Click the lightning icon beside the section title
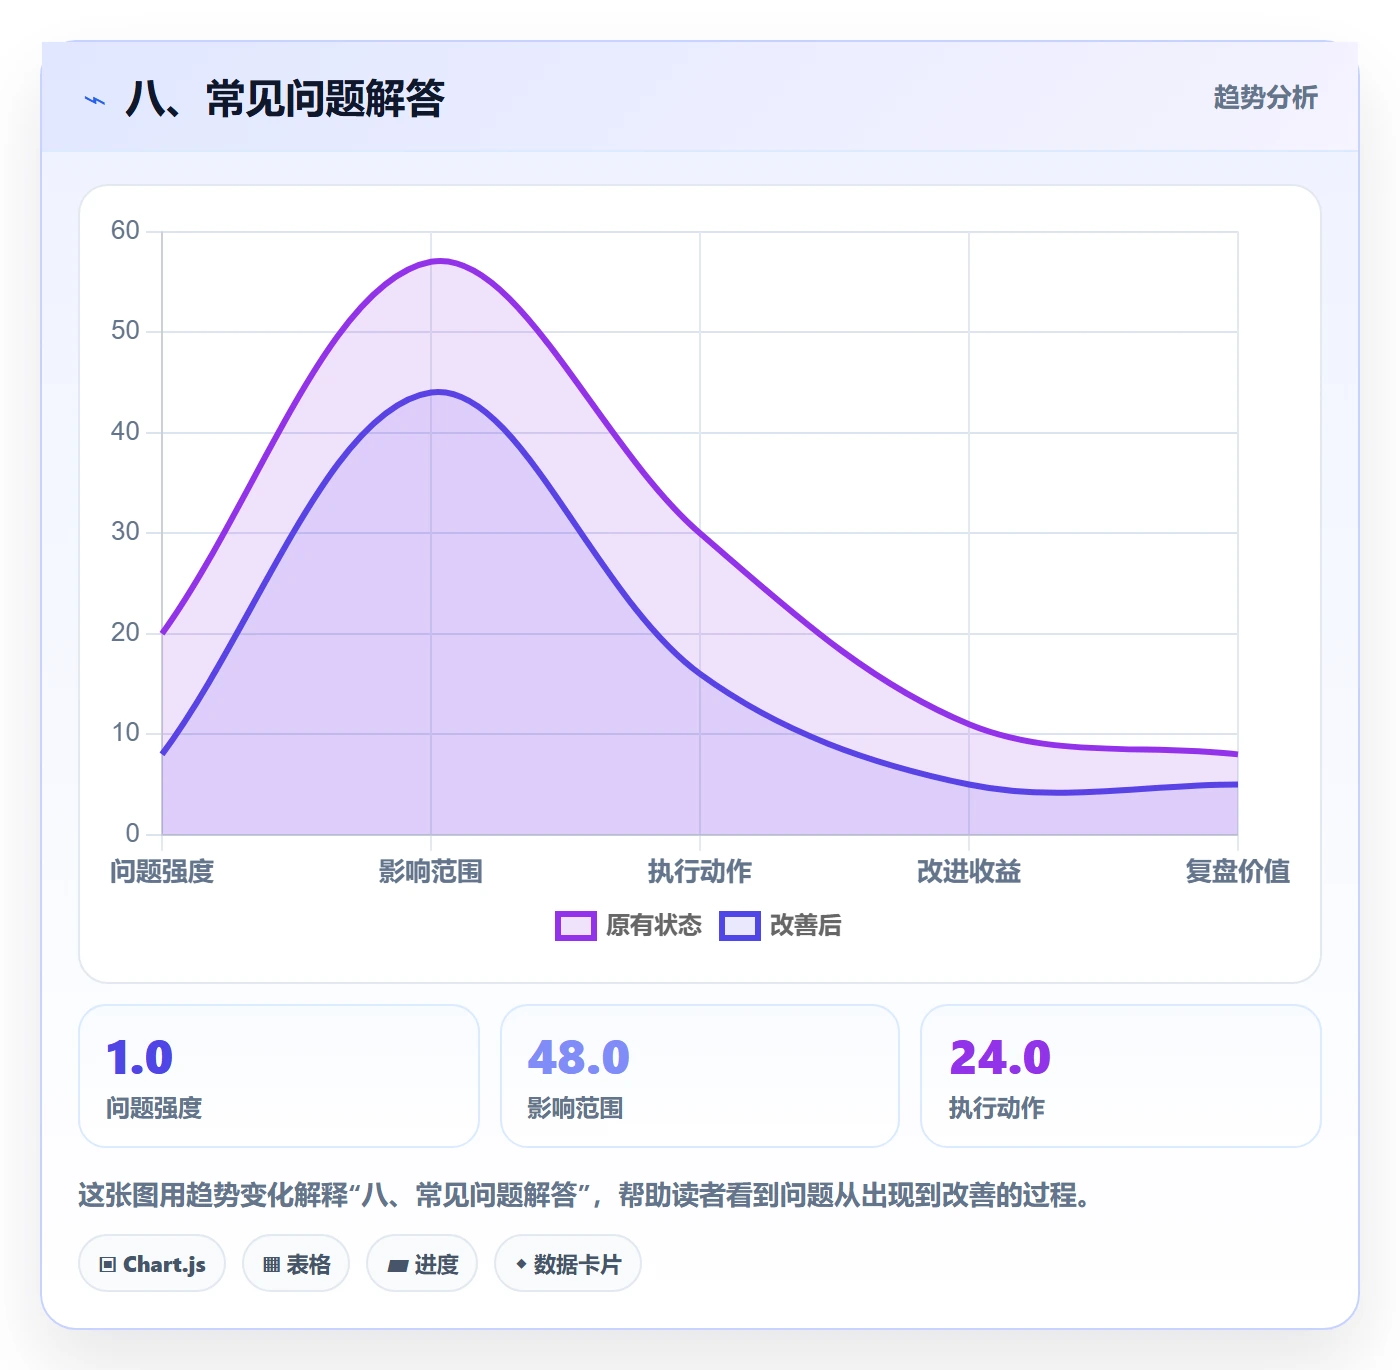Image resolution: width=1400 pixels, height=1370 pixels. click(95, 100)
